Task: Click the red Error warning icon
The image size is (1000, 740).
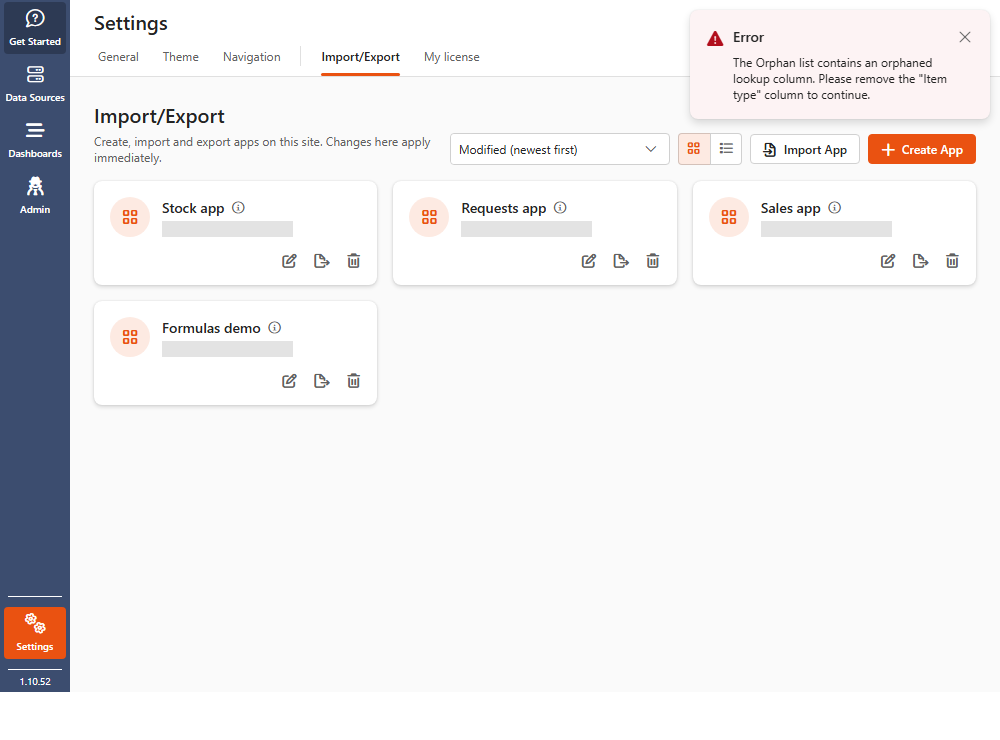Action: pos(715,38)
